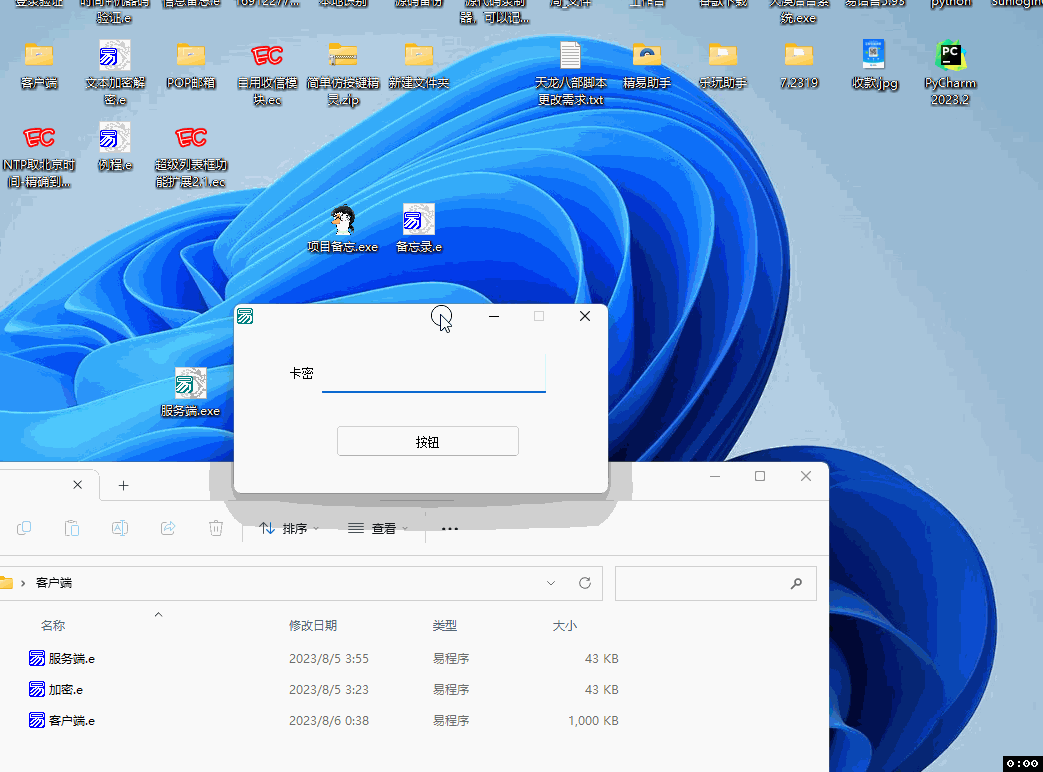
Task: Click the delete icon in Explorer toolbar
Action: coord(216,528)
